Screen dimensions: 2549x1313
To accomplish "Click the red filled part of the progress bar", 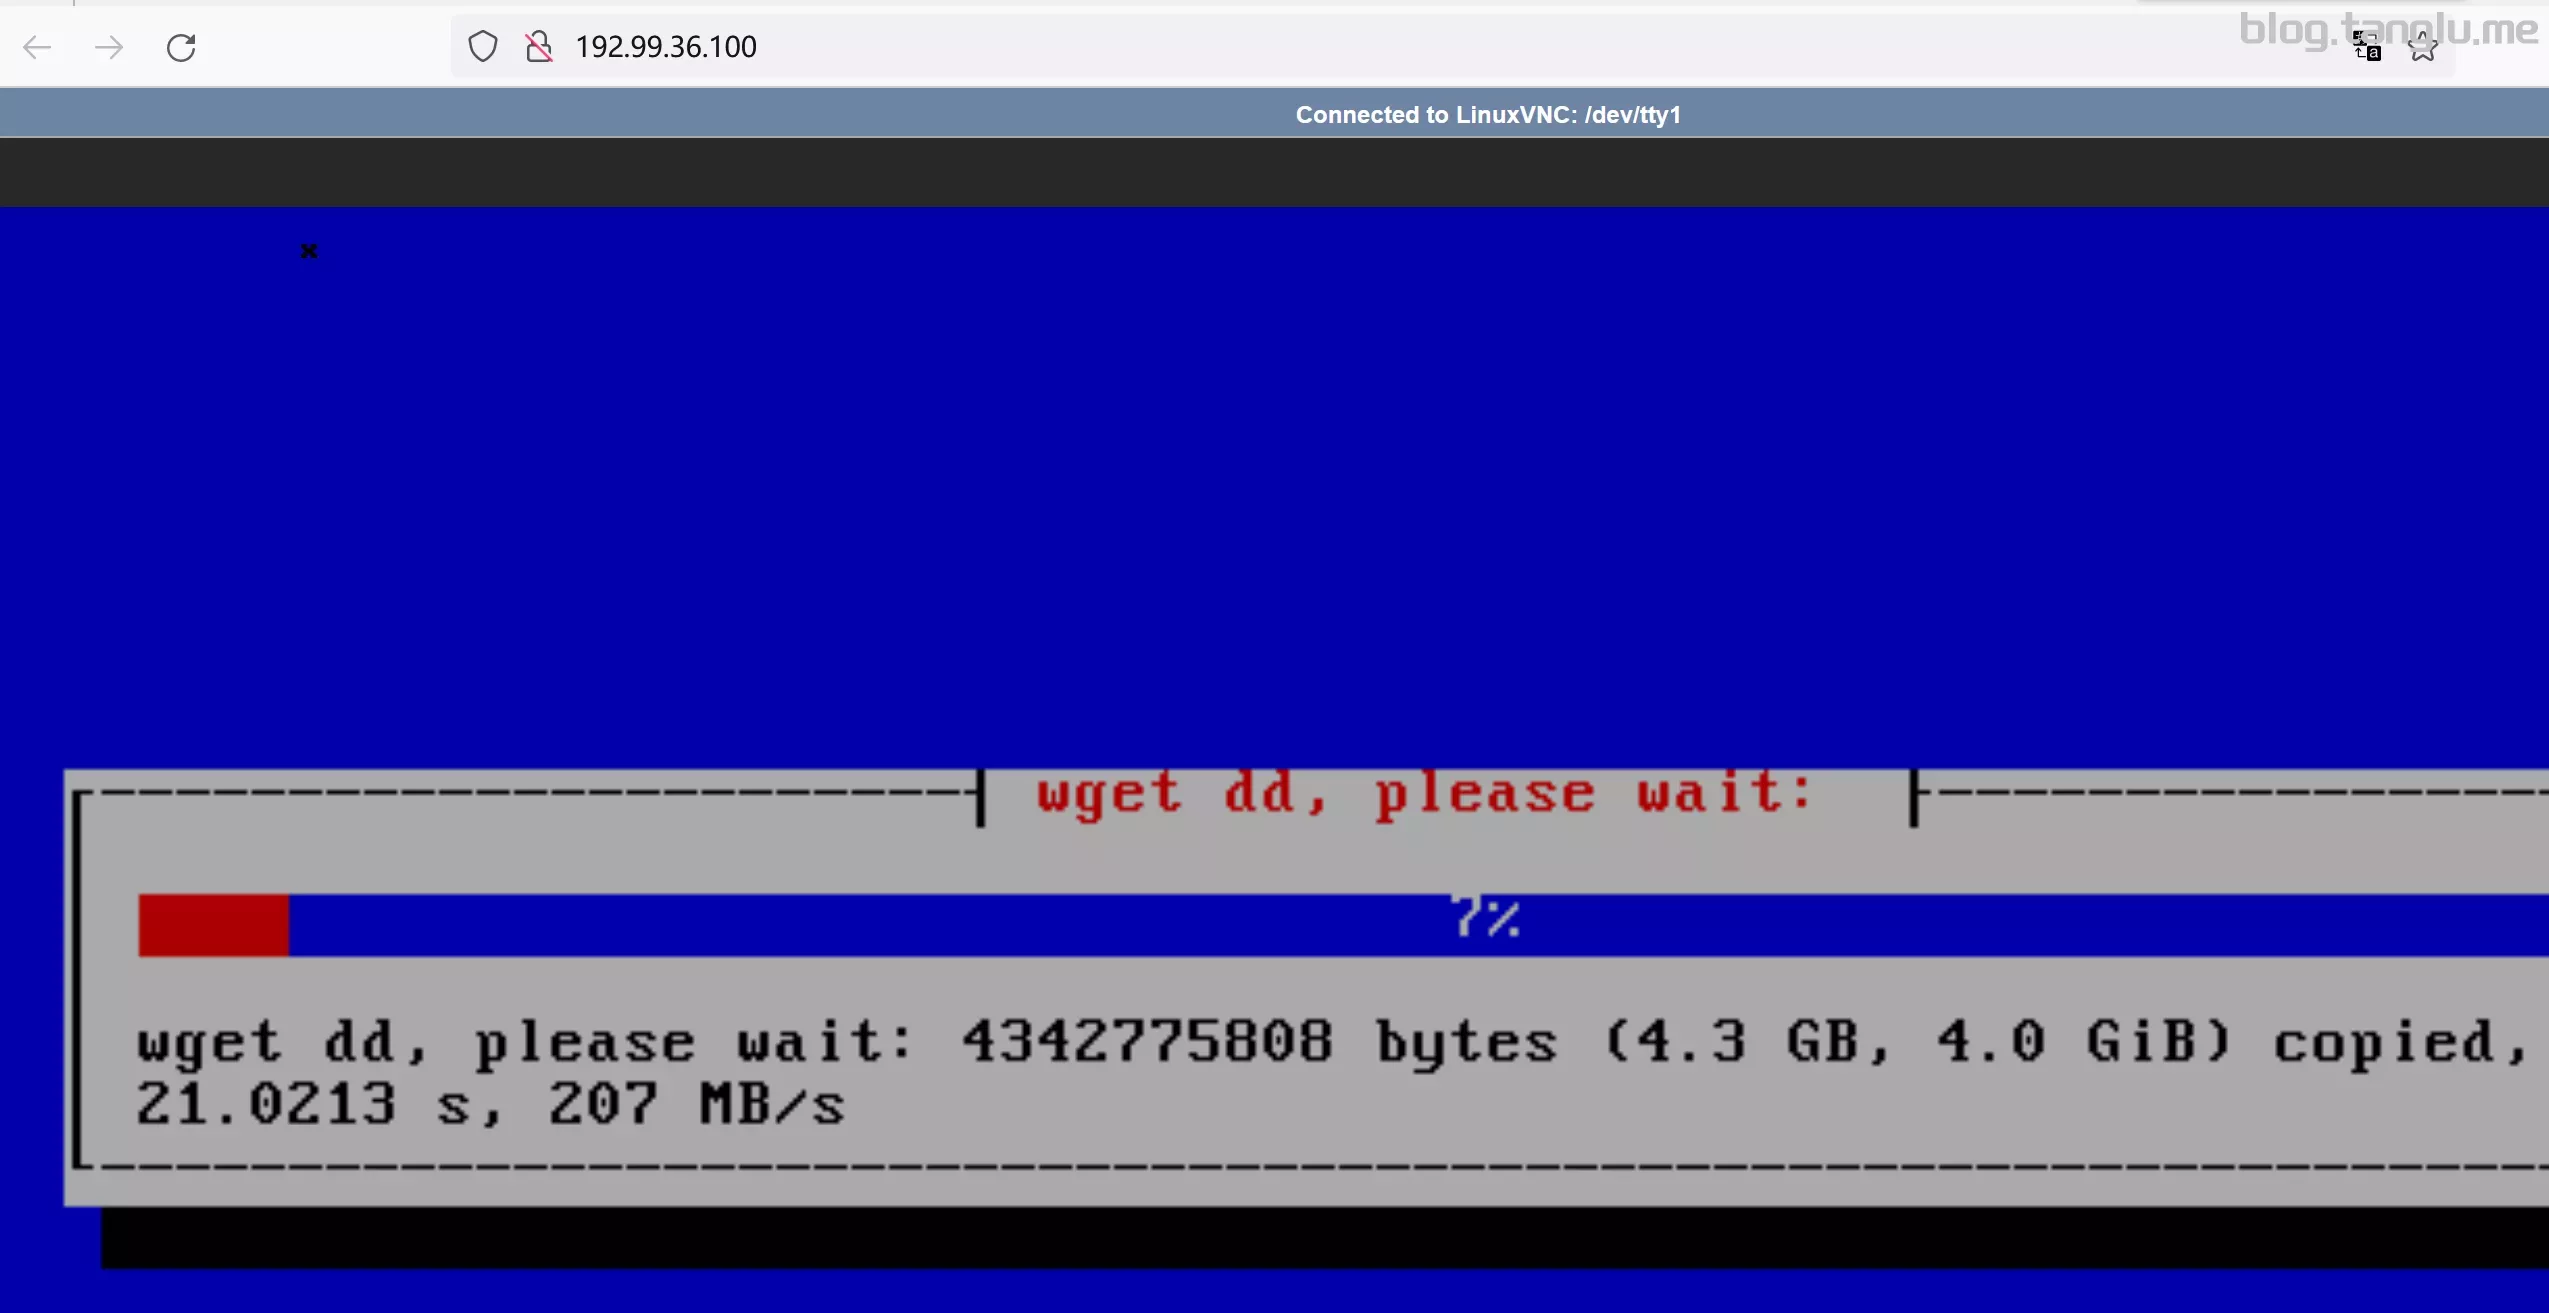I will [214, 925].
